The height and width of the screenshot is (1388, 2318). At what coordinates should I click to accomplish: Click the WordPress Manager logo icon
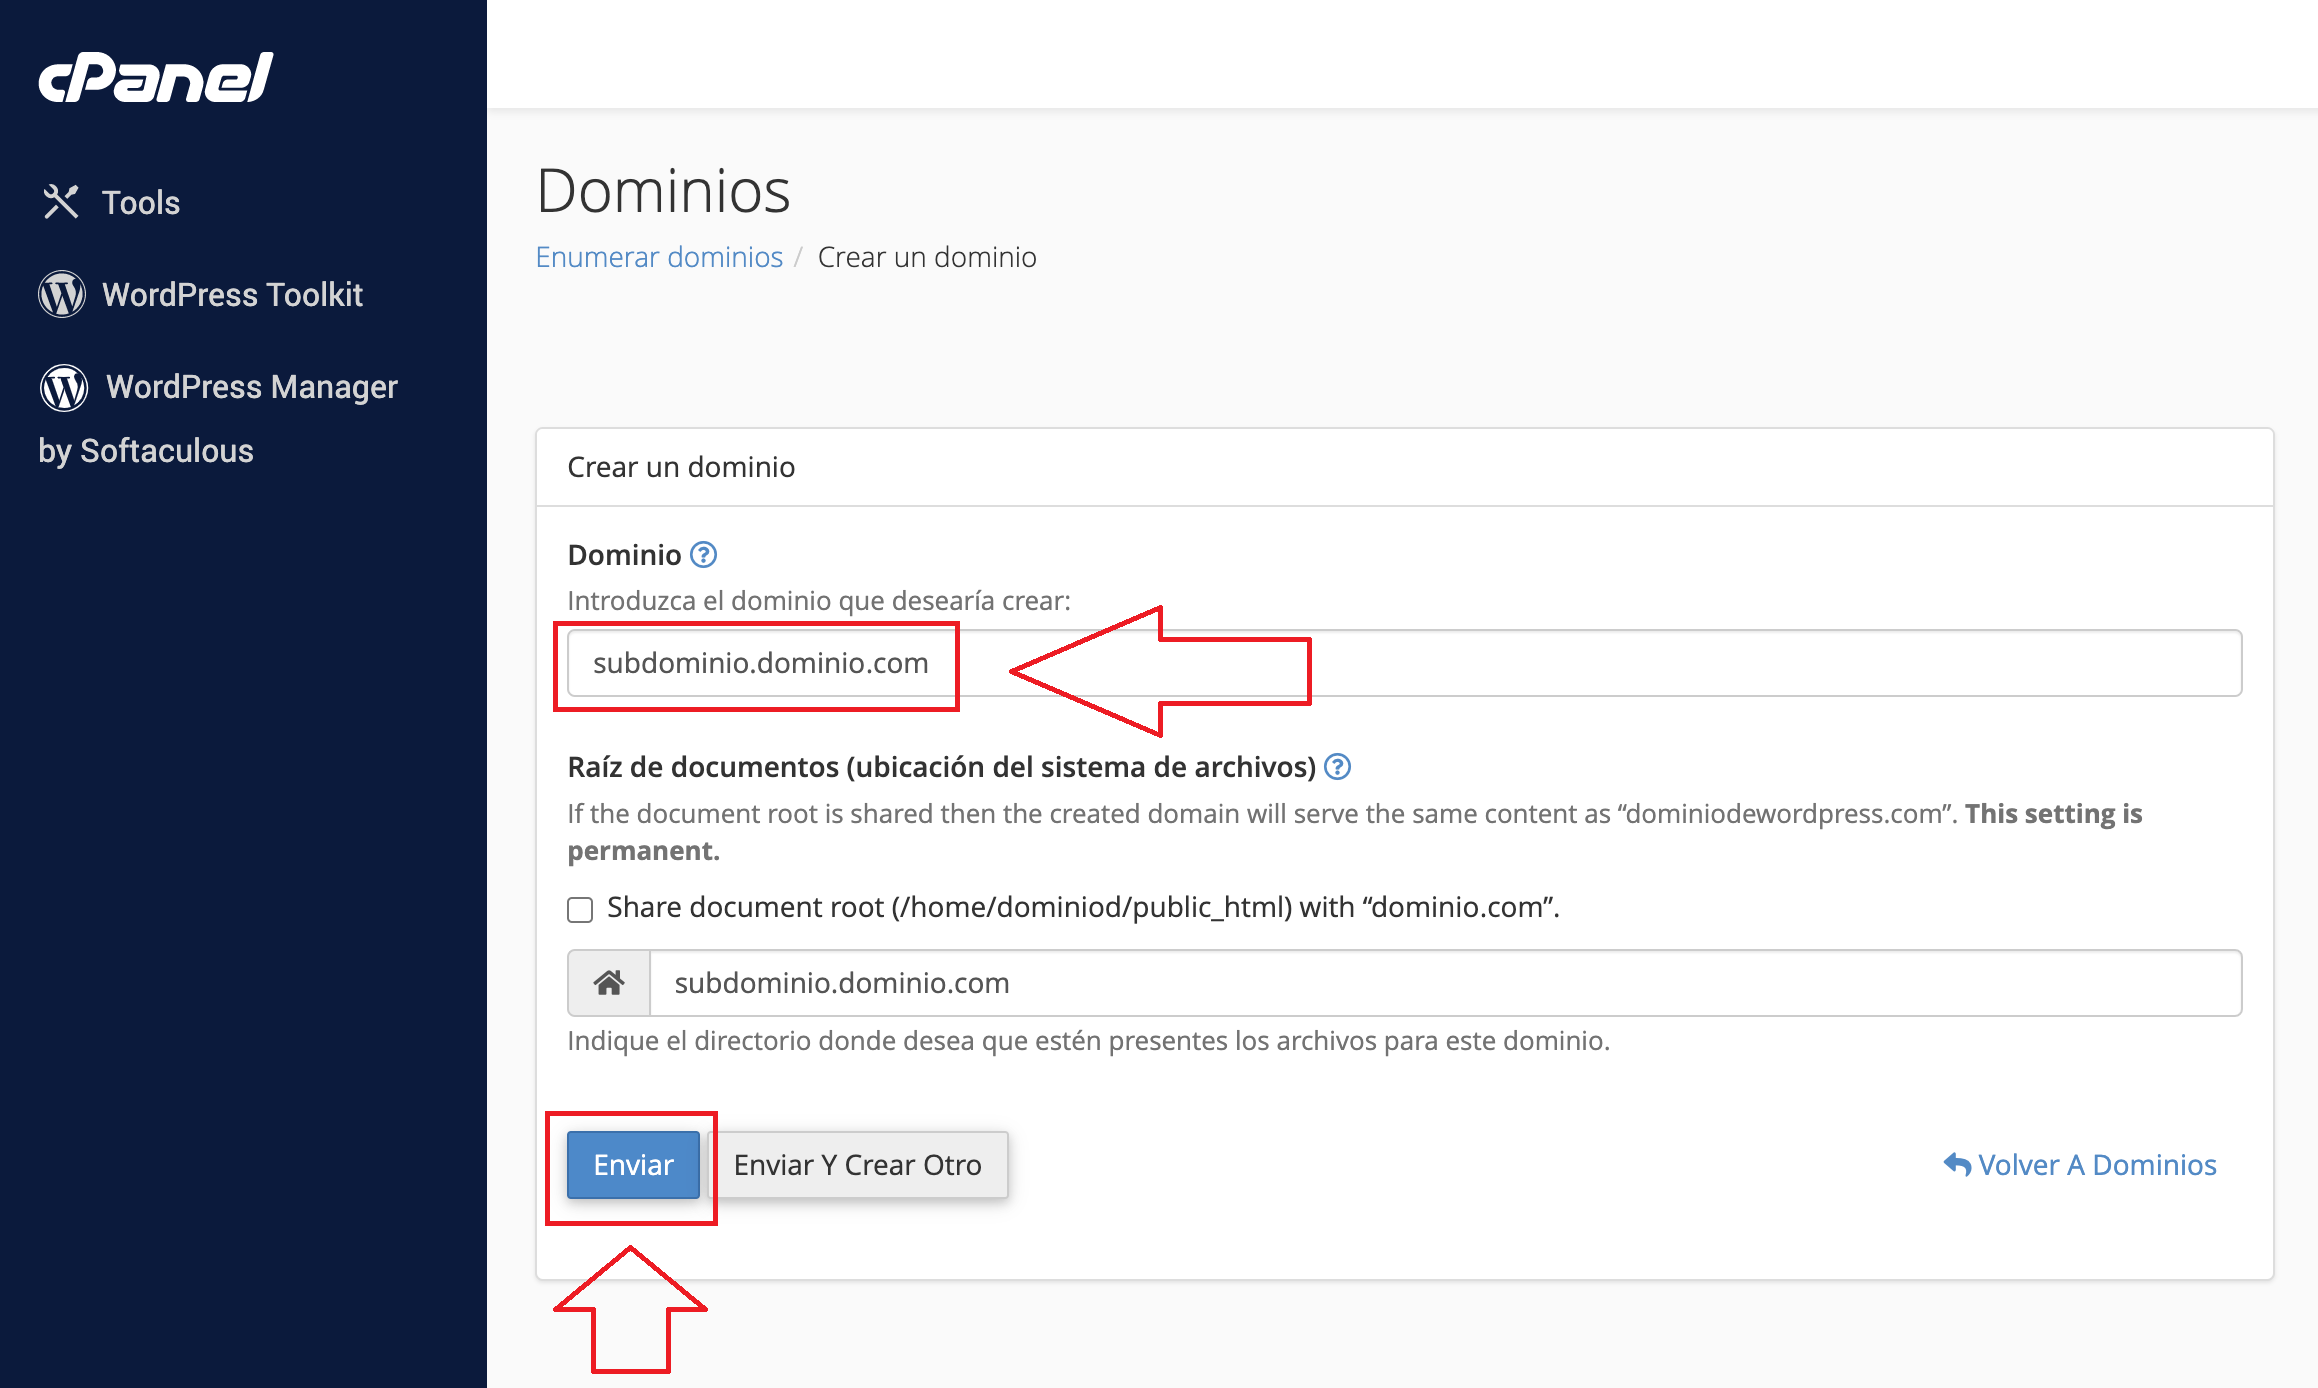coord(64,387)
